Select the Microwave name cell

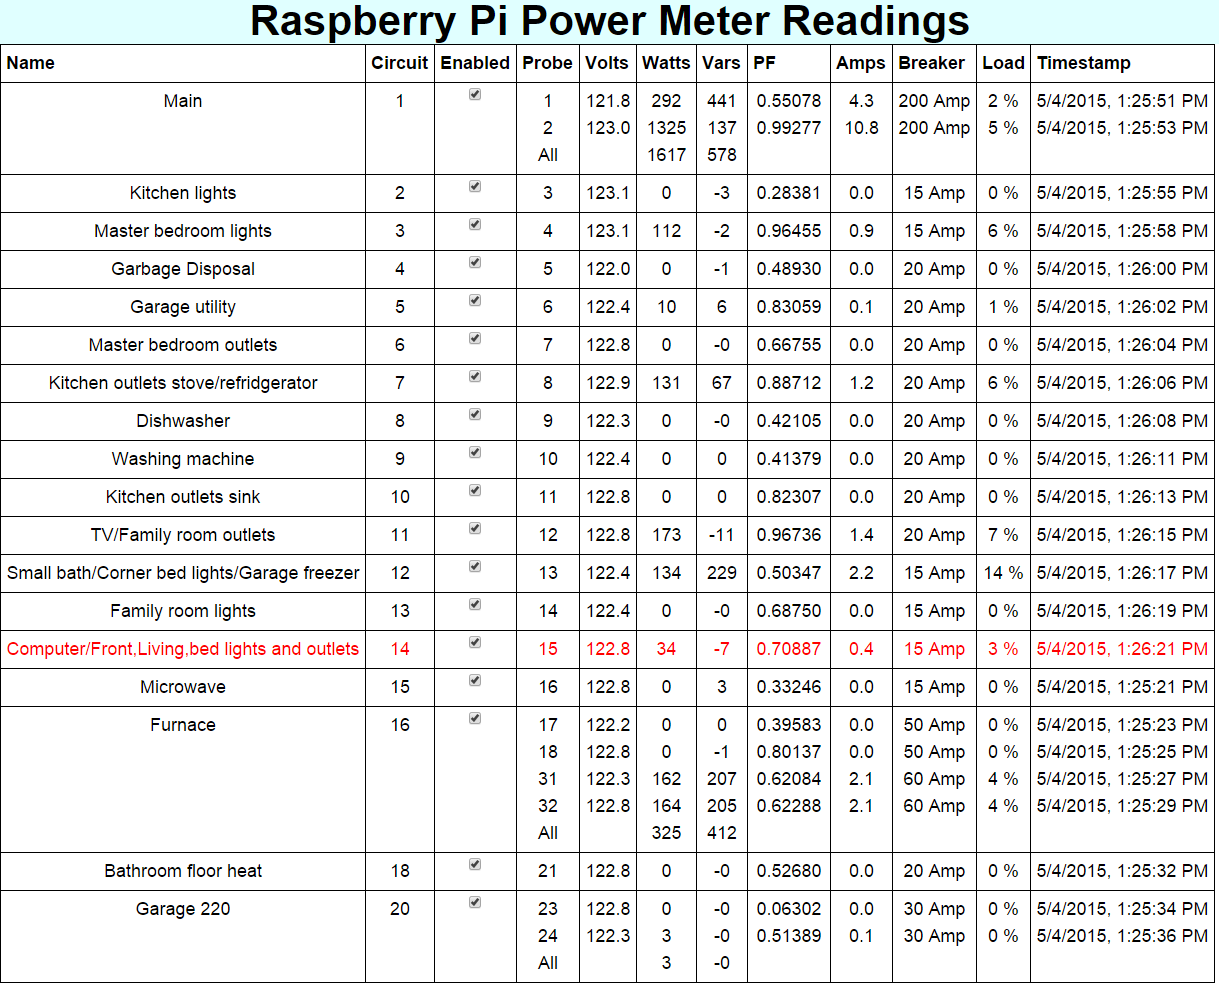click(x=183, y=687)
